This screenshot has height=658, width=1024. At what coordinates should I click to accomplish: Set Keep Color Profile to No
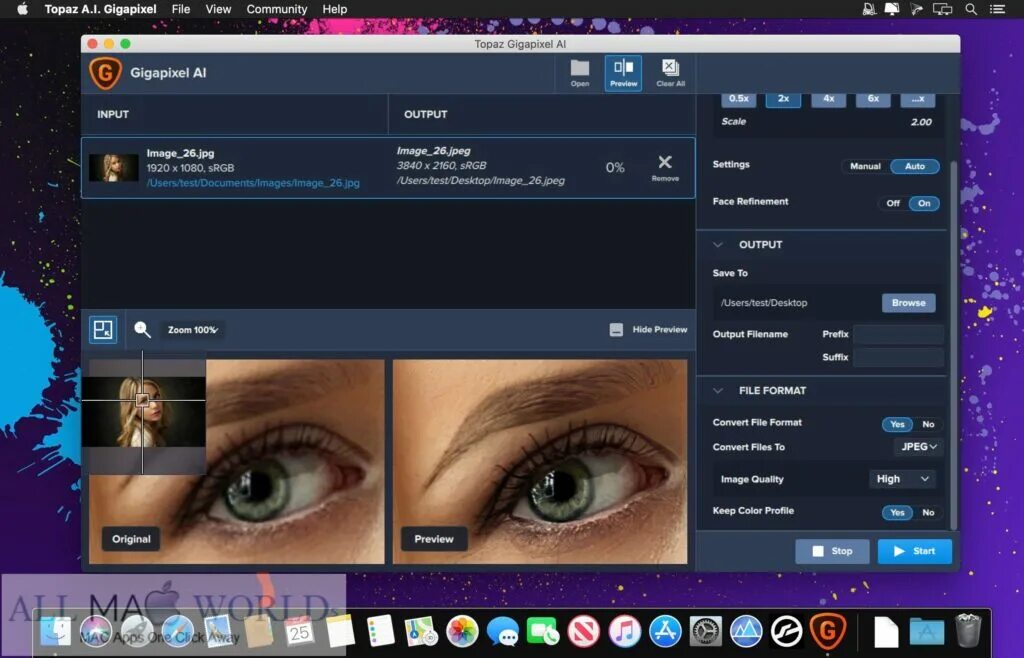pyautogui.click(x=928, y=512)
